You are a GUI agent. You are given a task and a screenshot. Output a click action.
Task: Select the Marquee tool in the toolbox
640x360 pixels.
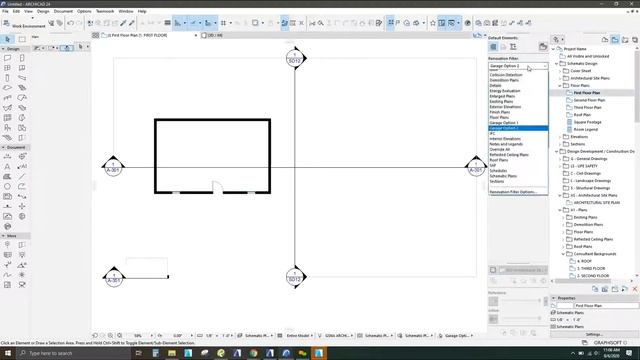[22, 39]
